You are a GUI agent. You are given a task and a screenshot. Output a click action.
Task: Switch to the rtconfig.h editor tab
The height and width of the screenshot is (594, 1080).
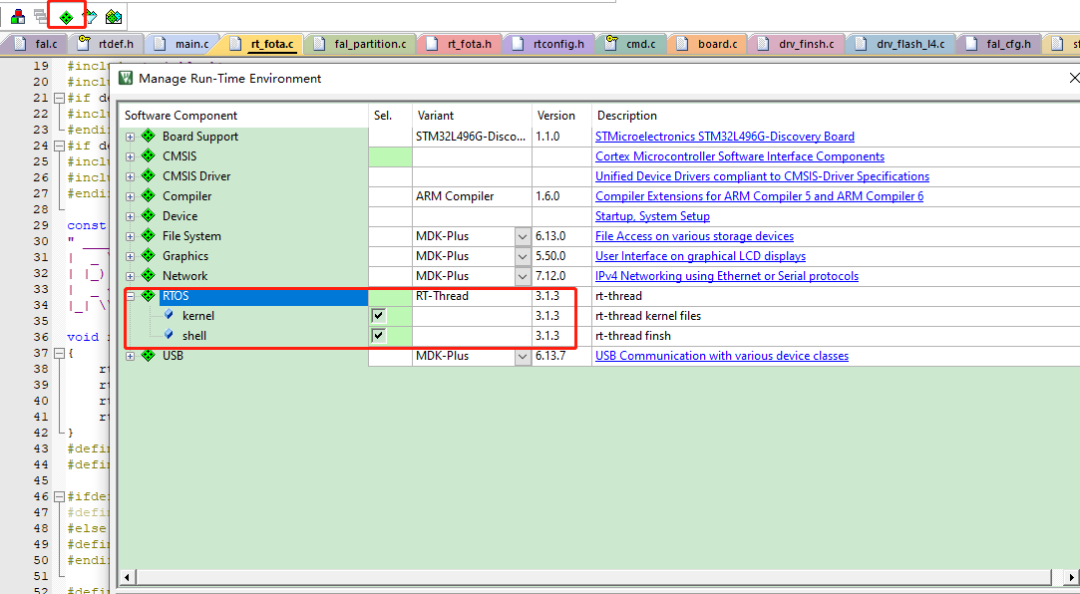click(x=550, y=43)
